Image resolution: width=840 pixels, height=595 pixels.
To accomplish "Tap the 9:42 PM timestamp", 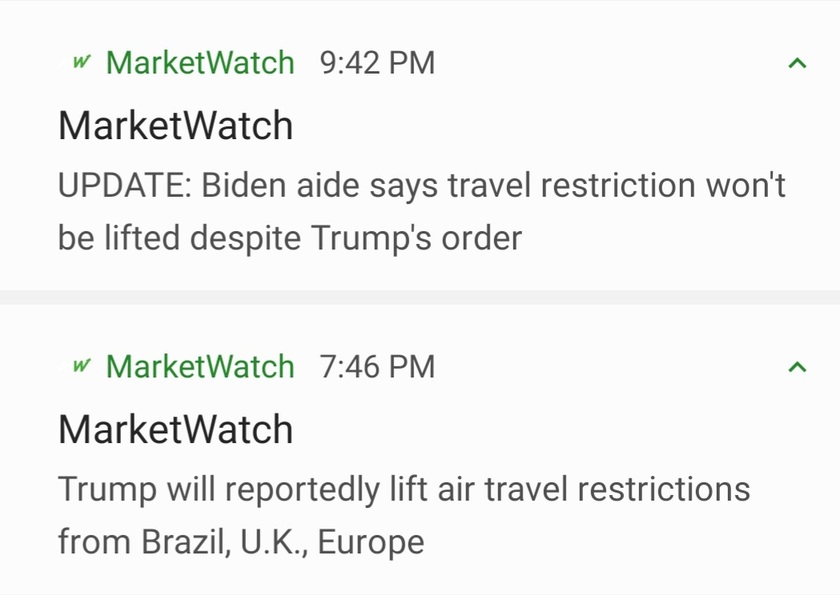I will pos(377,63).
